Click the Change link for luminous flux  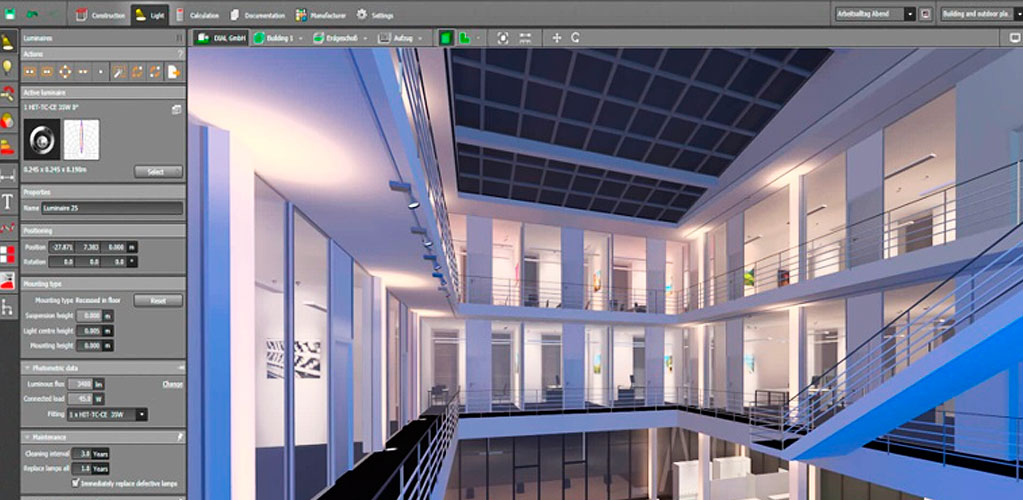coord(172,384)
